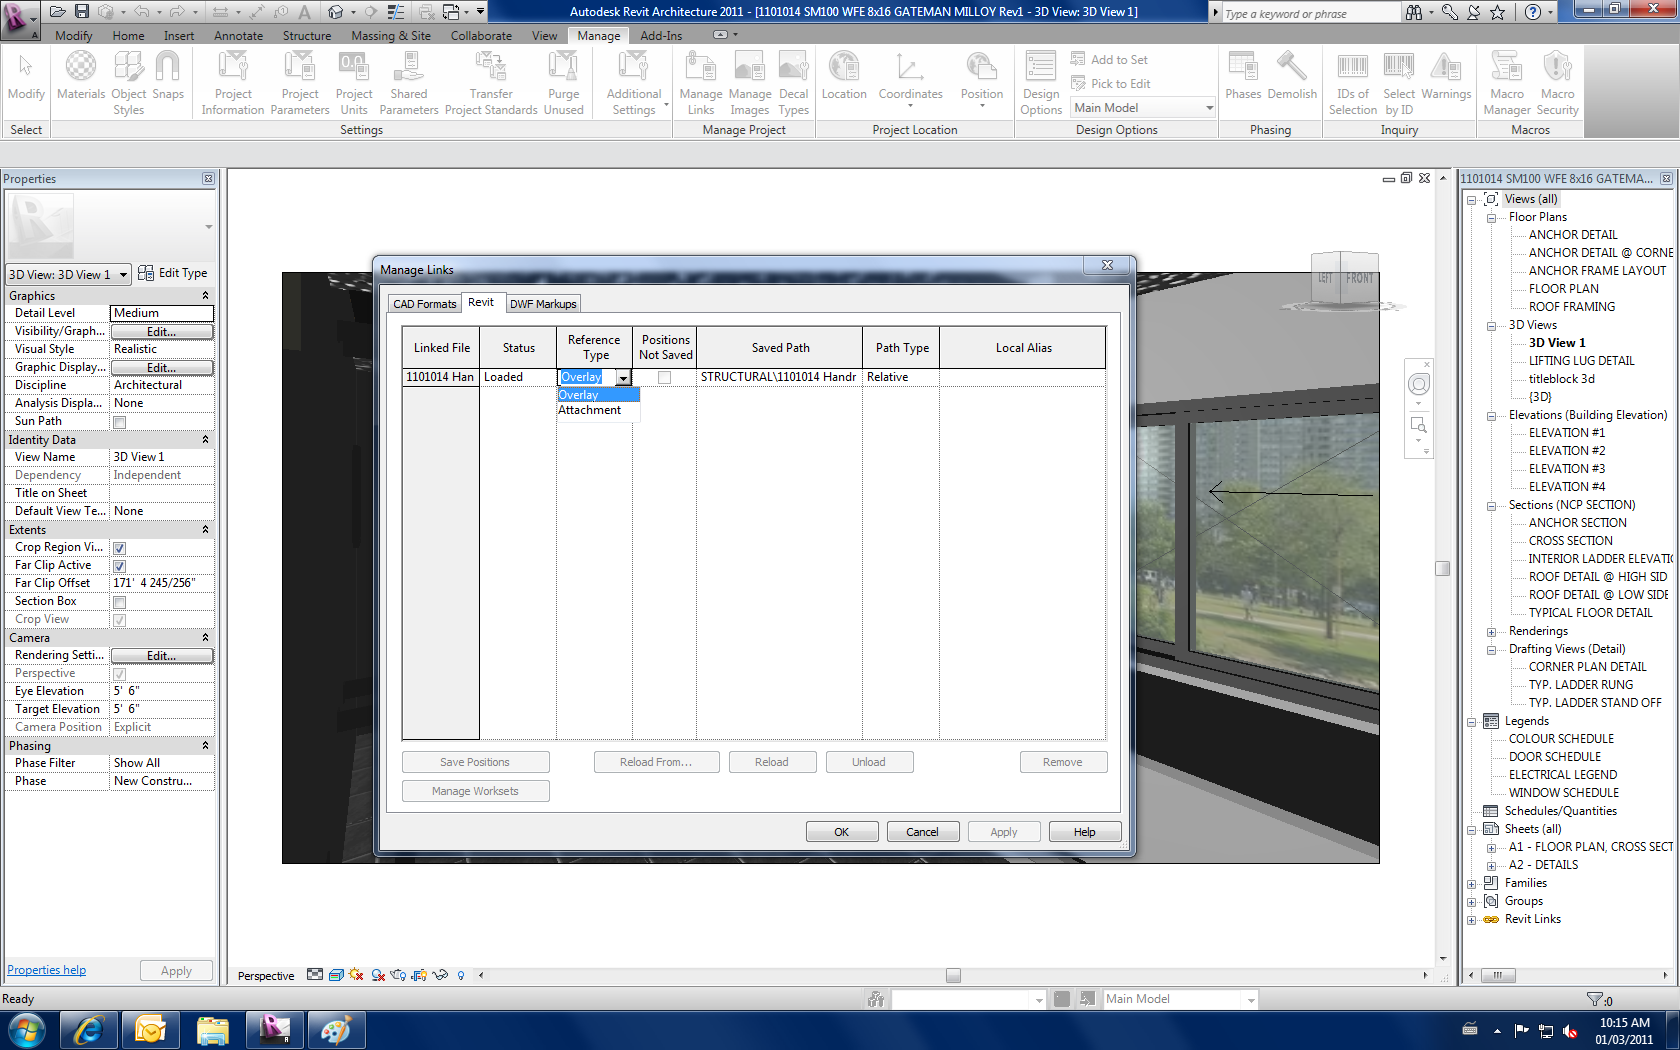Expand the Renderings tree node
This screenshot has height=1050, width=1680.
coord(1491,632)
